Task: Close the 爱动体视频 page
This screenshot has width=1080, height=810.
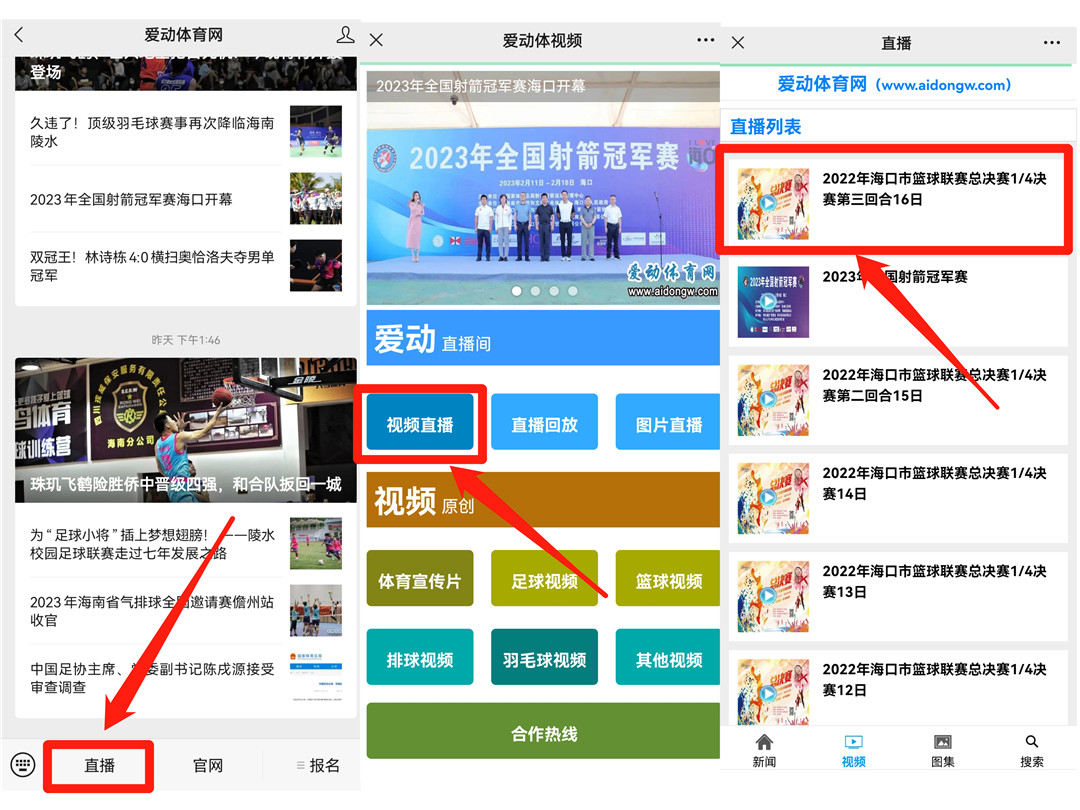Action: [x=376, y=40]
